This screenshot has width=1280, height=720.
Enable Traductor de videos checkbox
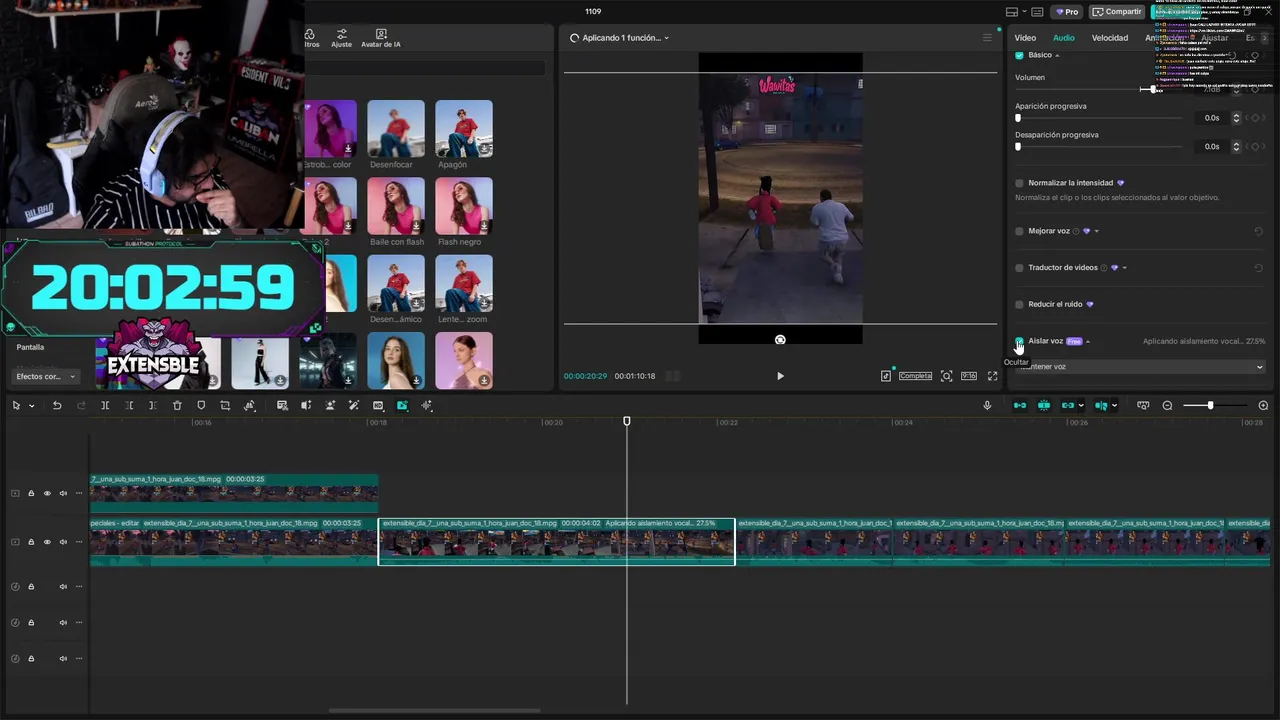click(x=1019, y=268)
